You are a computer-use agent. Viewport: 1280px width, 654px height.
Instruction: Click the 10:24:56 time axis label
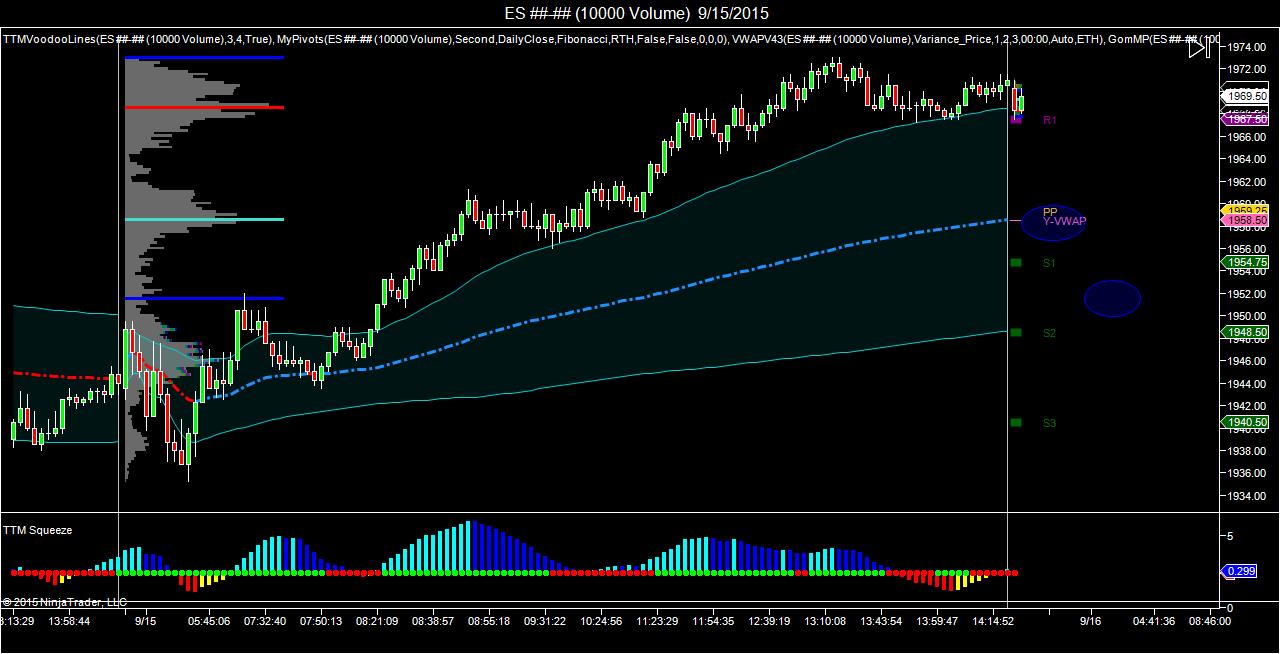click(x=601, y=621)
